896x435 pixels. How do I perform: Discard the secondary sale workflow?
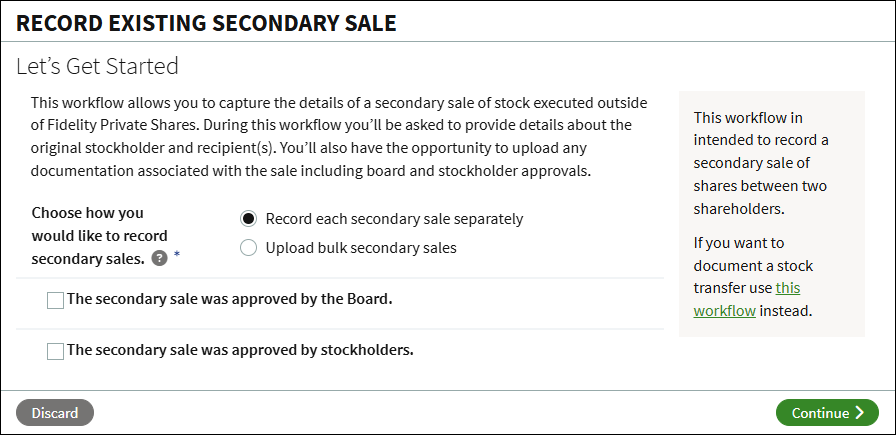click(55, 413)
